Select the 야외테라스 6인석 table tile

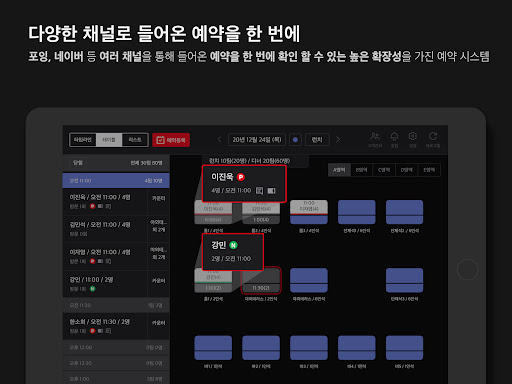tap(309, 280)
